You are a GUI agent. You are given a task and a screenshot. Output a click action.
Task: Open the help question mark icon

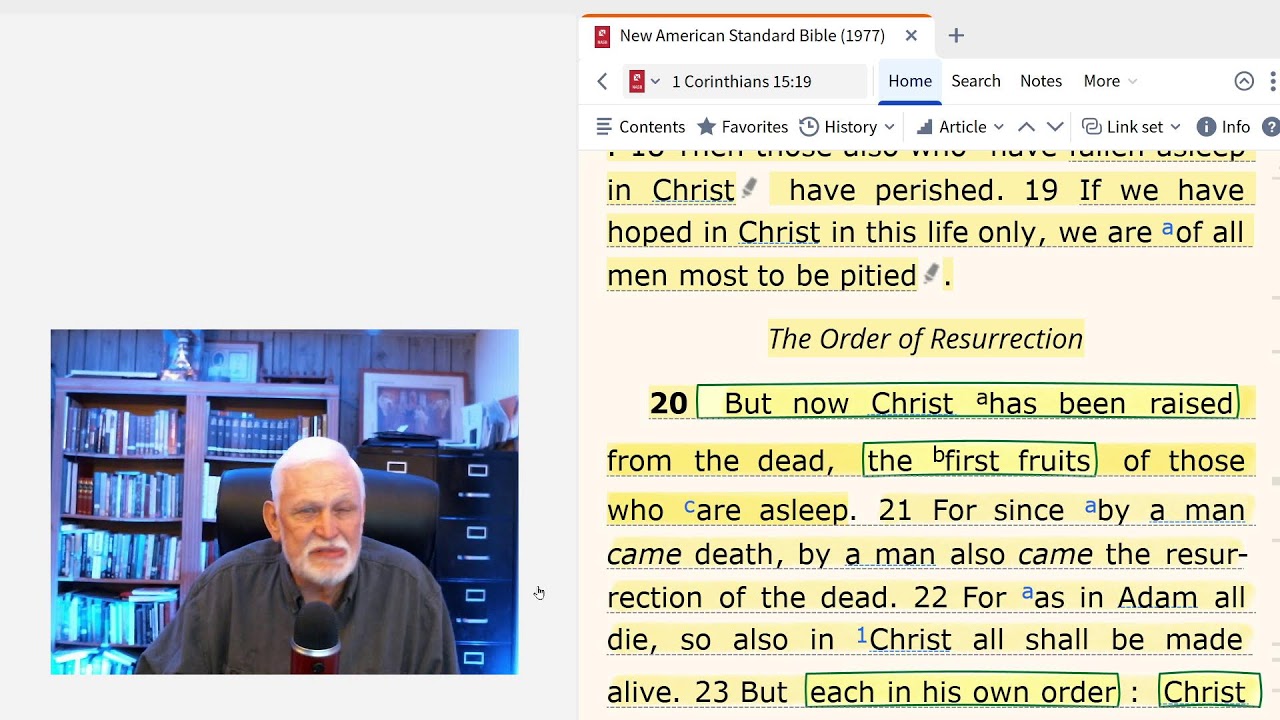pos(1271,127)
